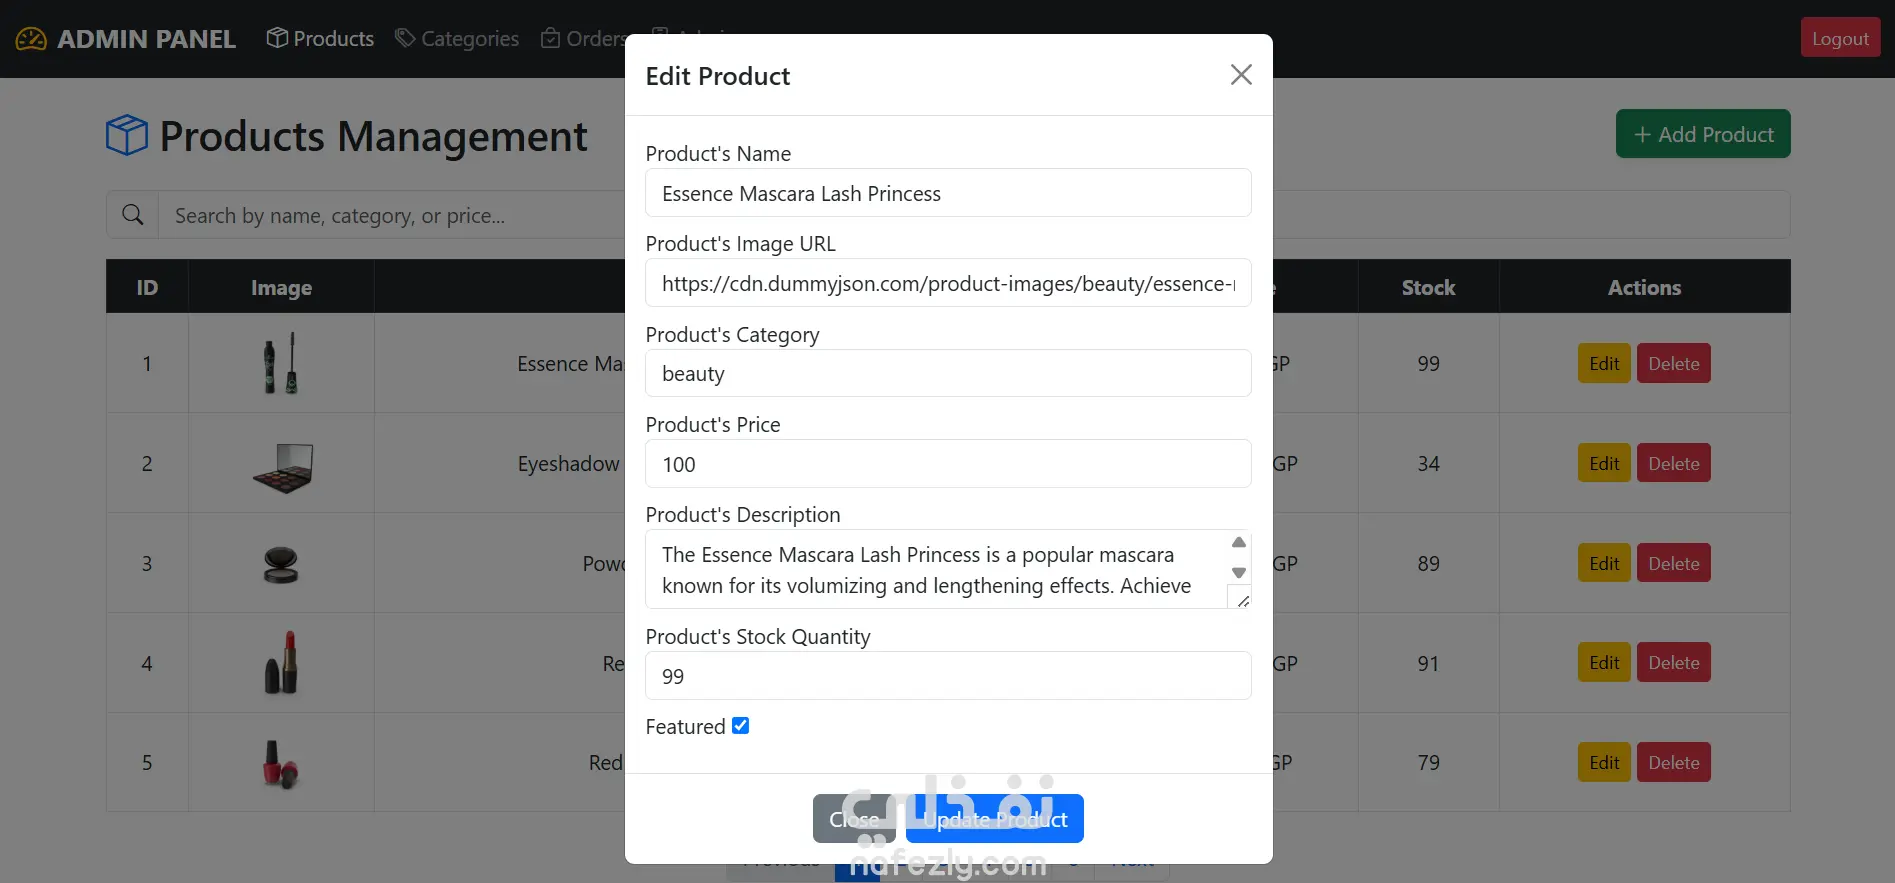
Task: Click the search magnifier icon
Action: [133, 215]
